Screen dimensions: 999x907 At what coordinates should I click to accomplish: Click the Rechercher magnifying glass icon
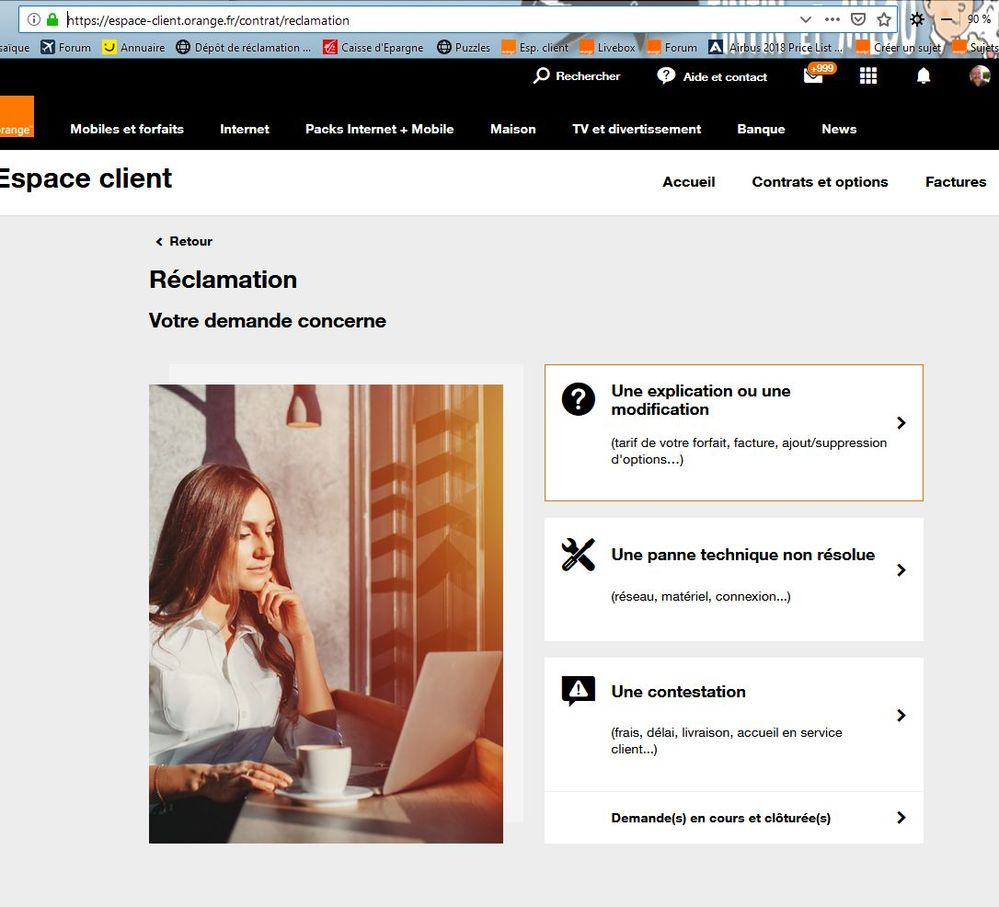click(542, 76)
